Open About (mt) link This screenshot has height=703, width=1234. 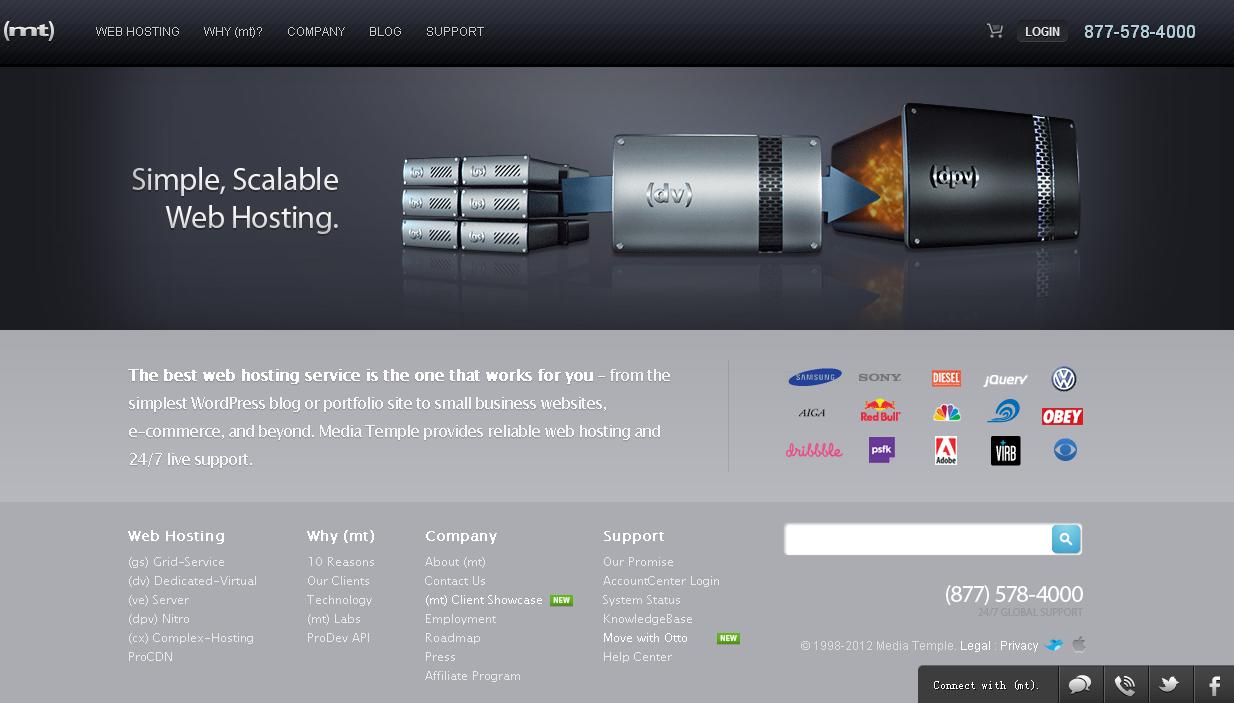coord(455,562)
